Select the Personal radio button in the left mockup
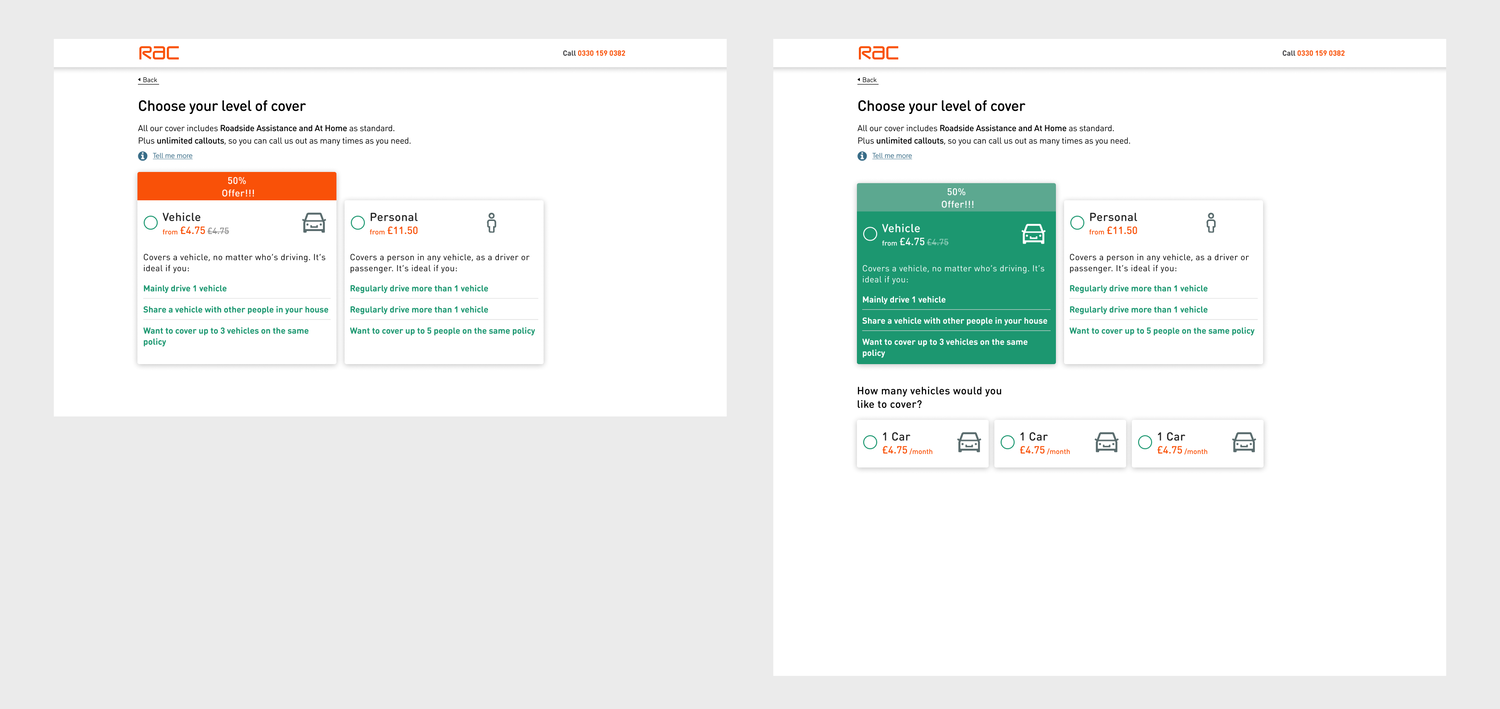Viewport: 1500px width, 709px height. [358, 223]
